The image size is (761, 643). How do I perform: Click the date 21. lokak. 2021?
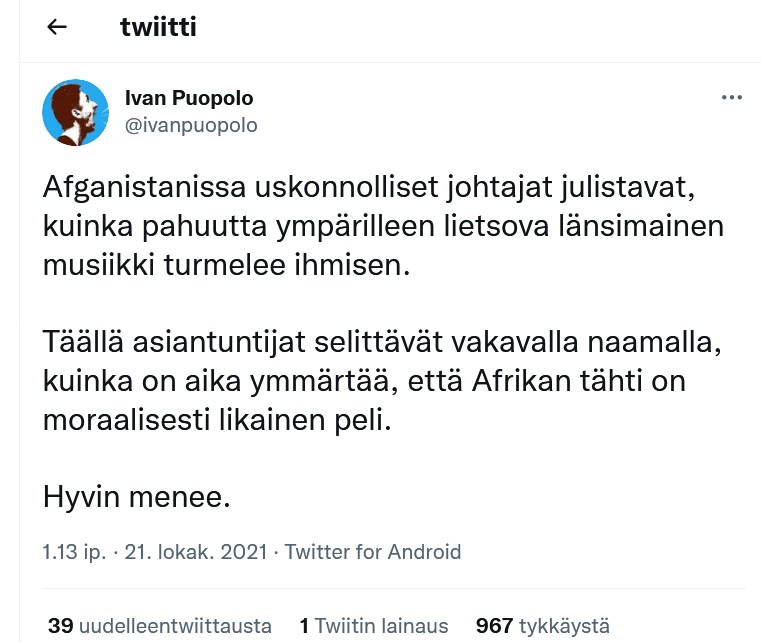point(197,551)
